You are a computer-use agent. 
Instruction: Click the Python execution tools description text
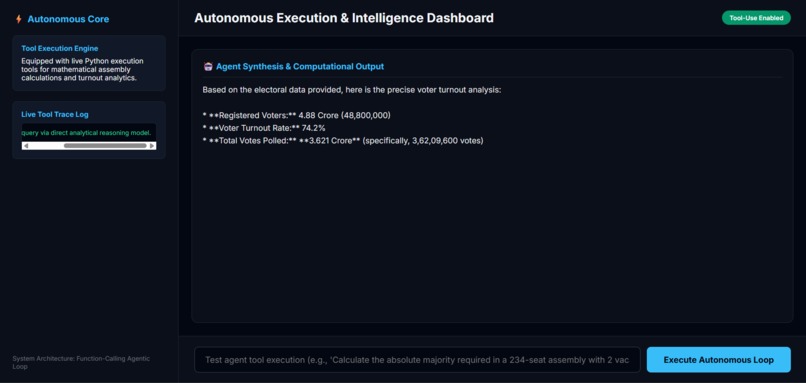point(82,69)
